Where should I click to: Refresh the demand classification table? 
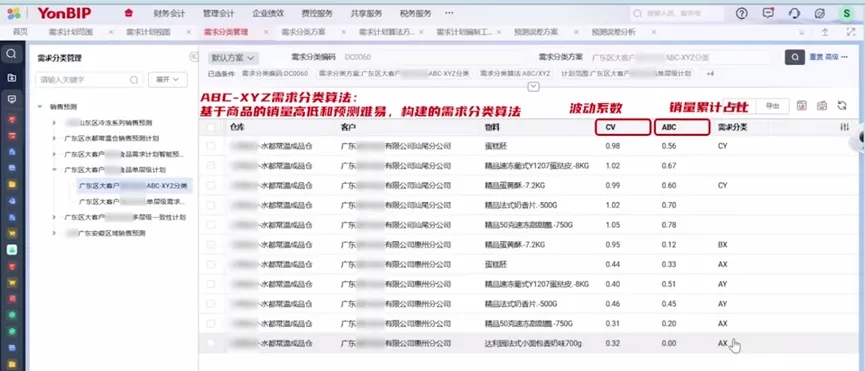tap(841, 106)
